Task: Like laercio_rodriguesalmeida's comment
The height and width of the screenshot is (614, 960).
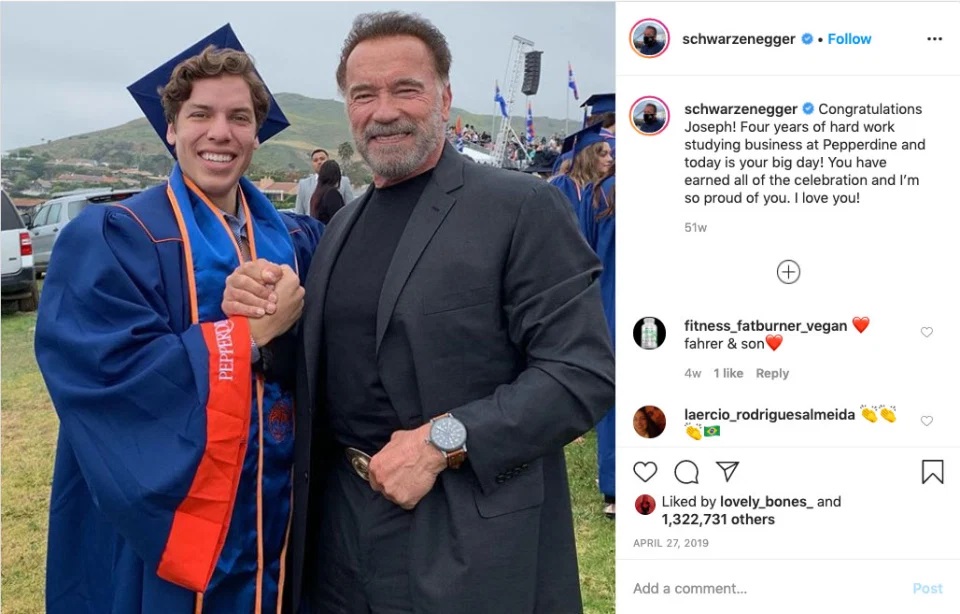Action: (927, 421)
